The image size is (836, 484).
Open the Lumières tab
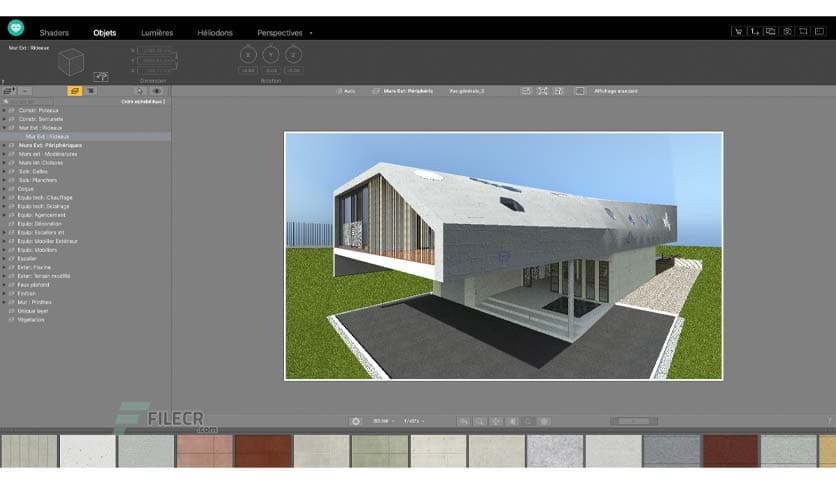tap(156, 33)
